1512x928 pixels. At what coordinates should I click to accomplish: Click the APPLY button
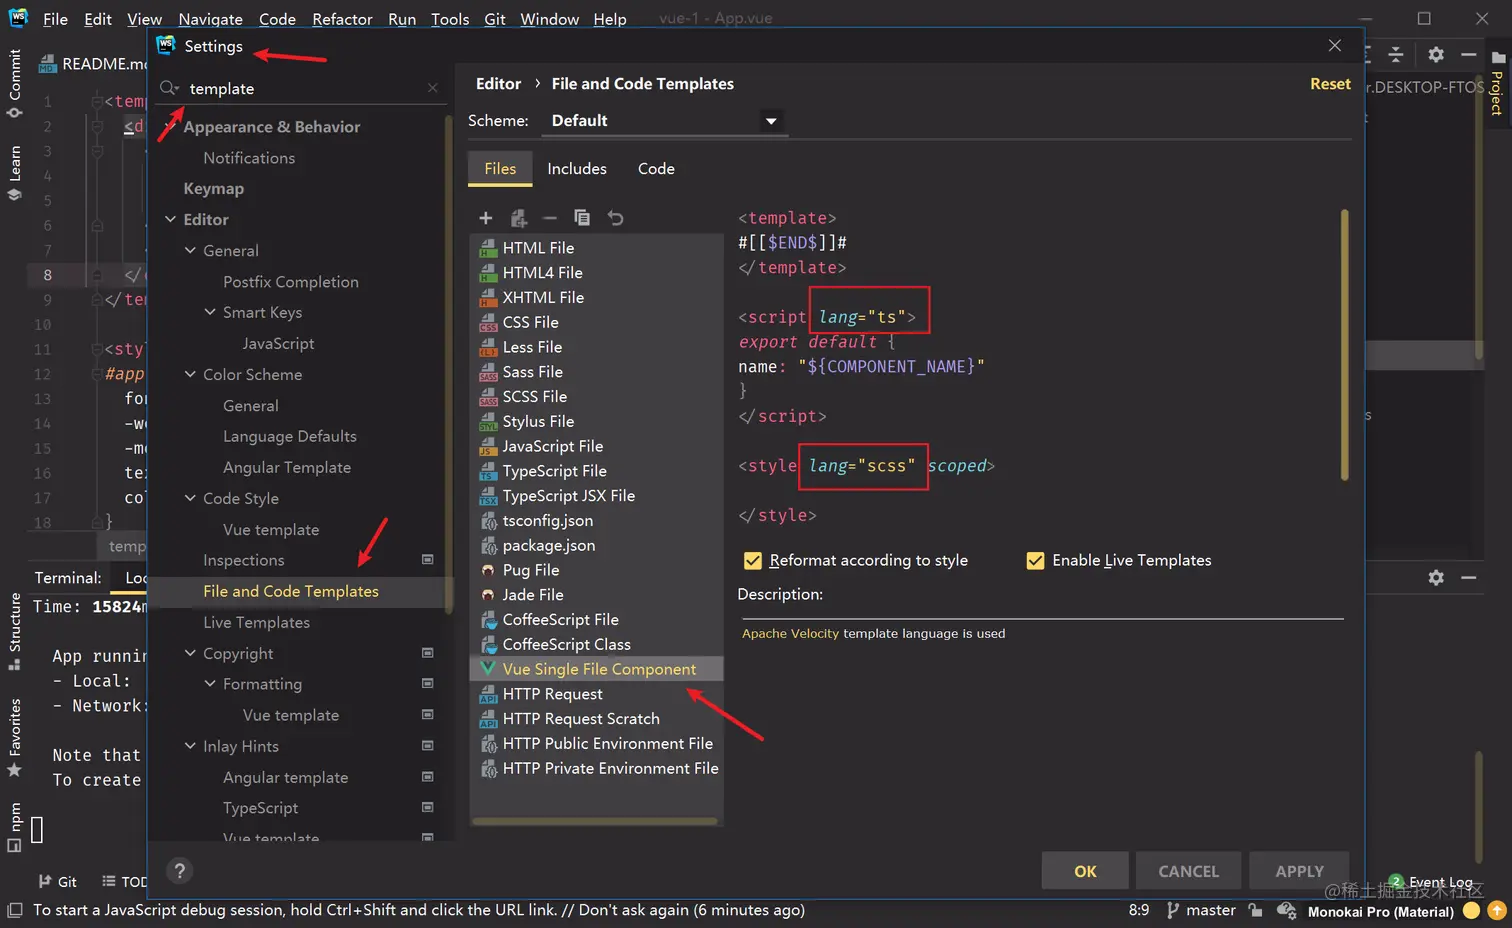tap(1299, 871)
